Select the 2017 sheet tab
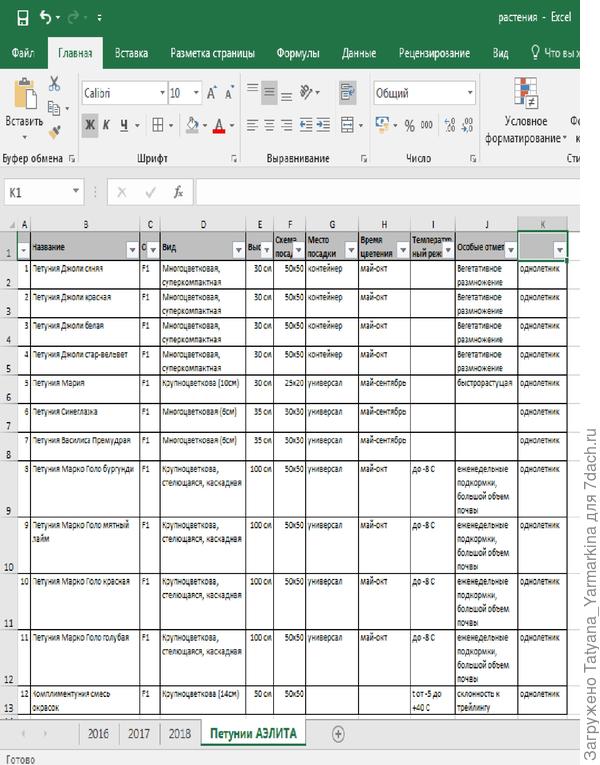This screenshot has width=600, height=765. (x=139, y=733)
